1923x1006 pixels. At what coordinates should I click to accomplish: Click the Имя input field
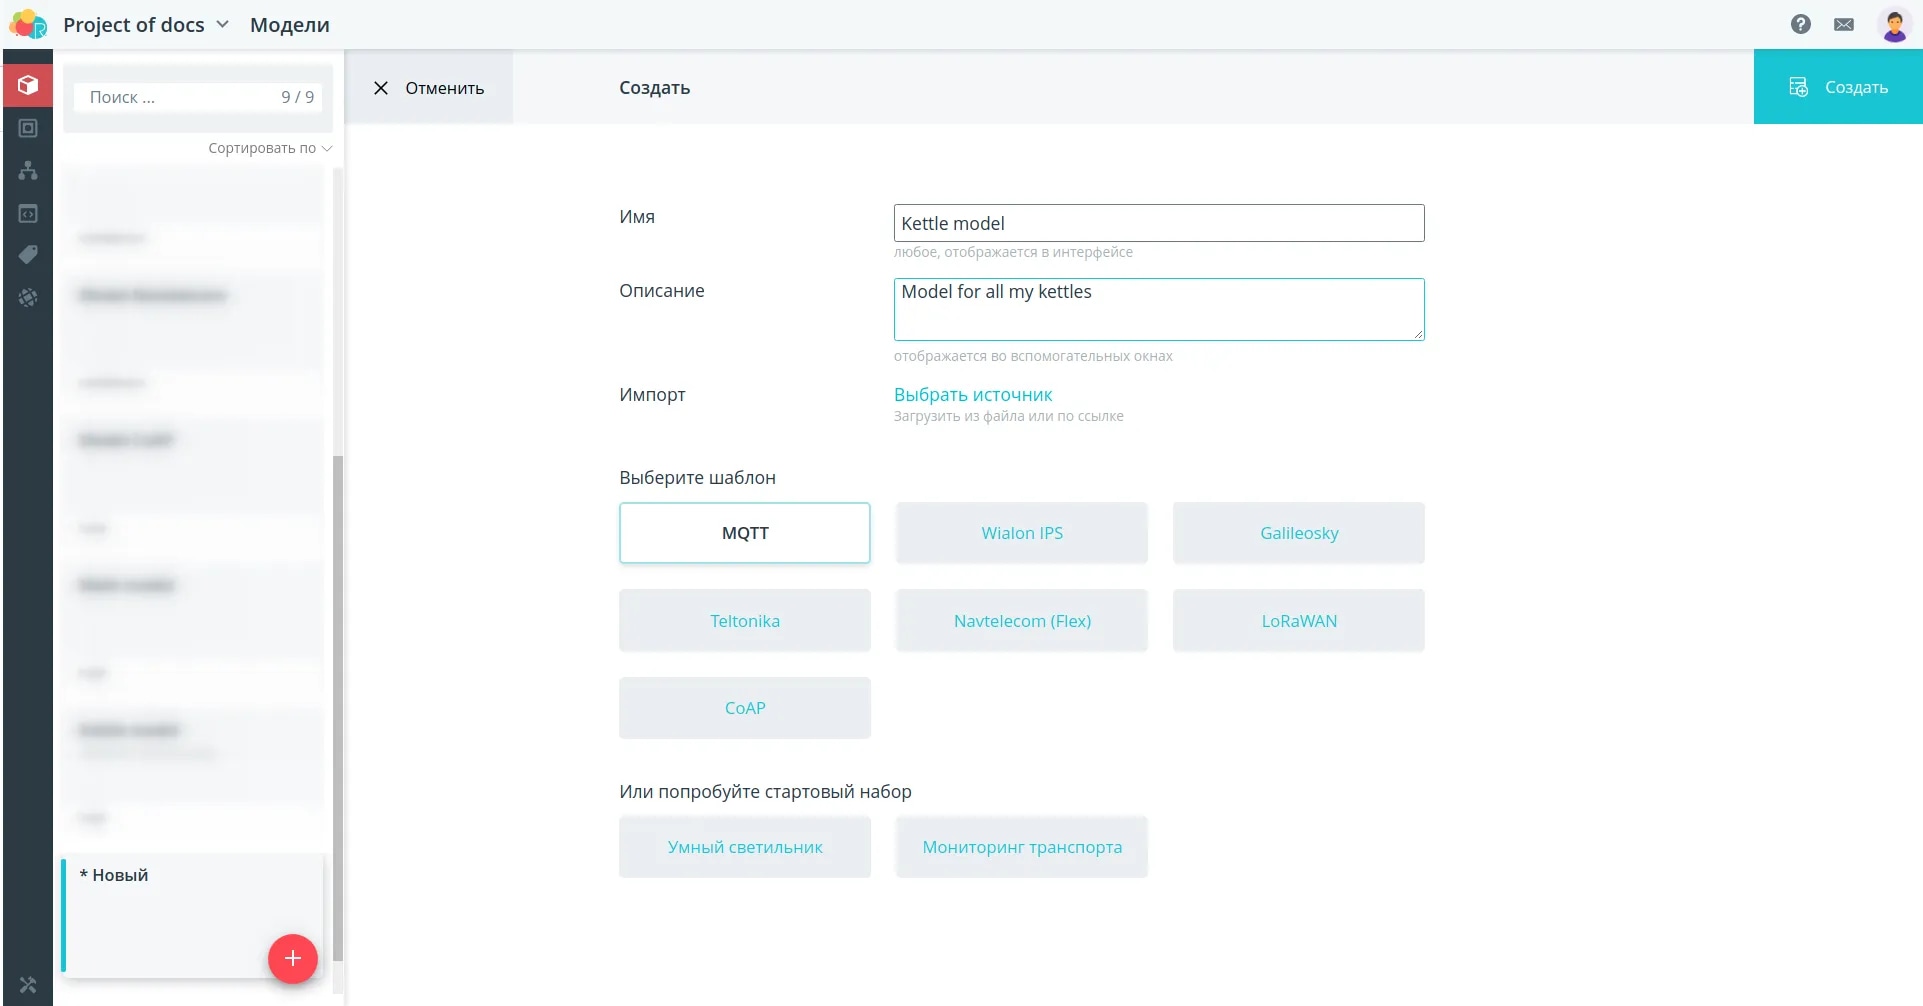click(1159, 223)
